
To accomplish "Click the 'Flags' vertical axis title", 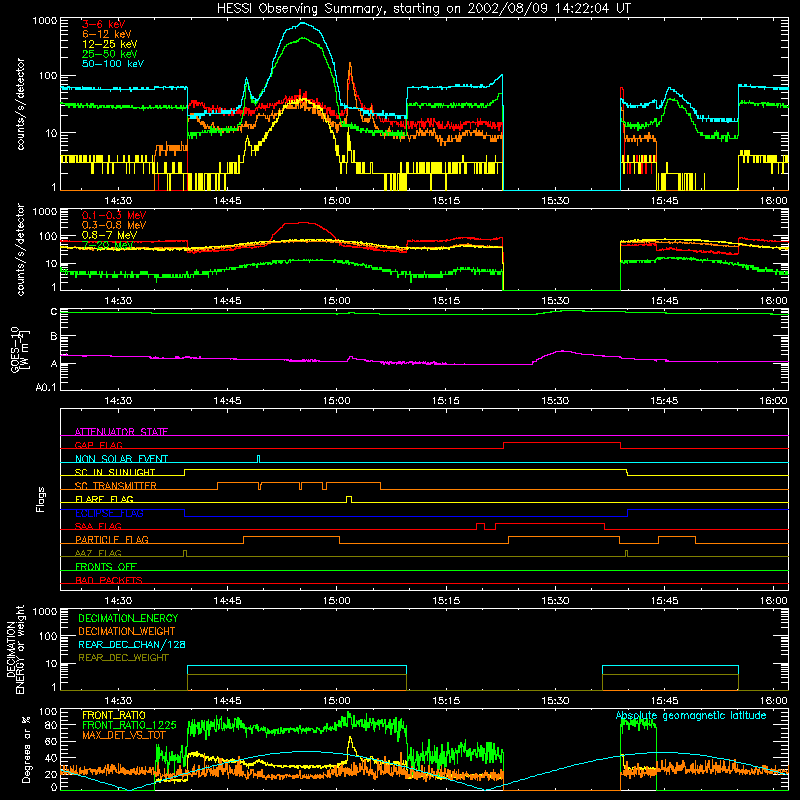I will pos(41,499).
